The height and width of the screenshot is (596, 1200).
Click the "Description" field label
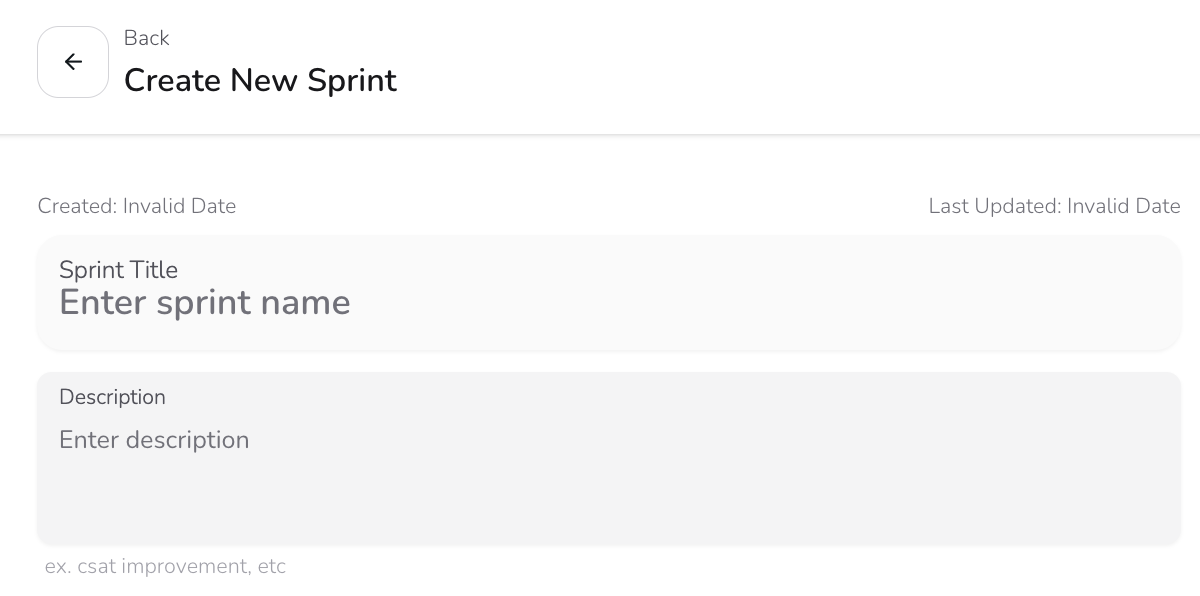(x=112, y=397)
